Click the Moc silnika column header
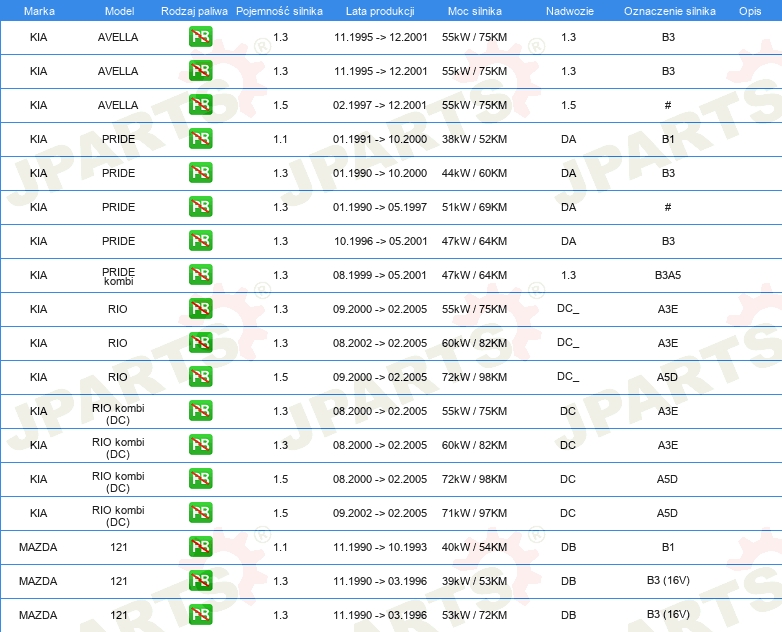 point(474,11)
